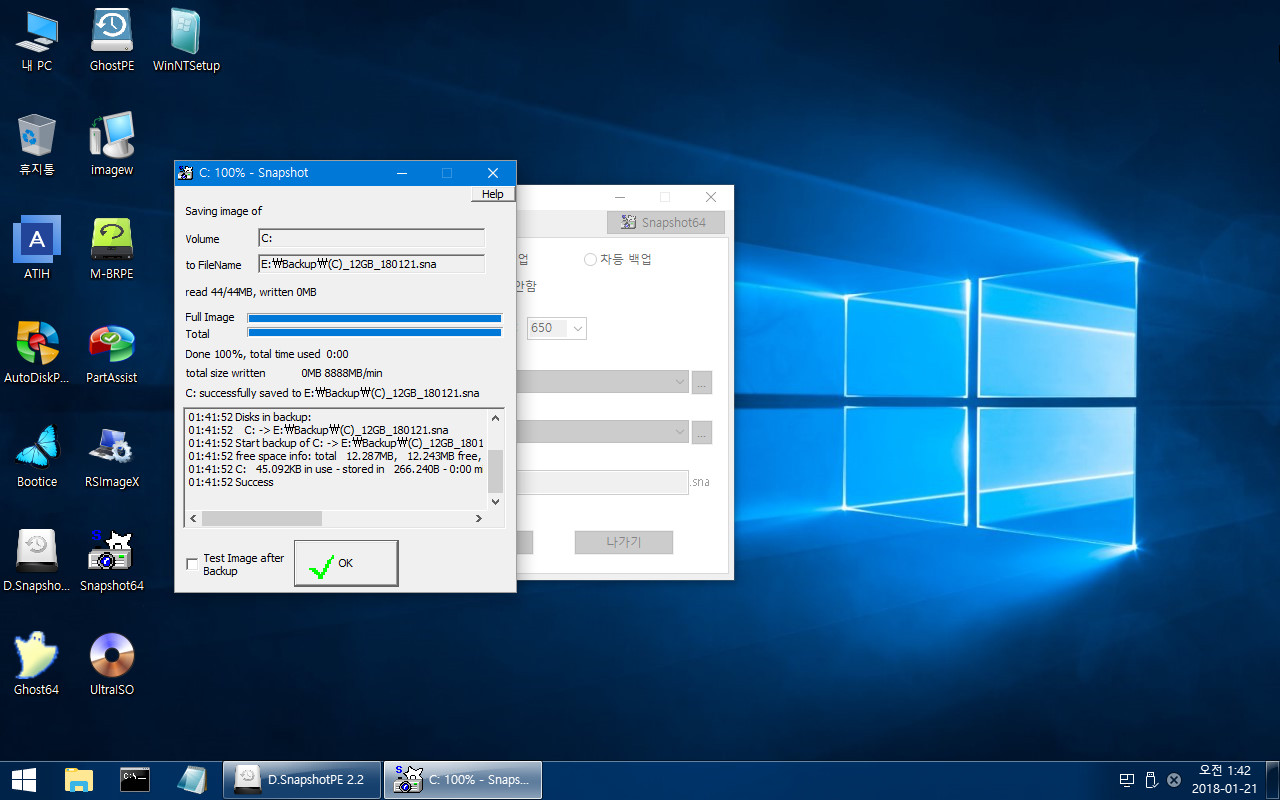Launch the GhostPE desktop icon
The height and width of the screenshot is (800, 1280).
[x=112, y=40]
